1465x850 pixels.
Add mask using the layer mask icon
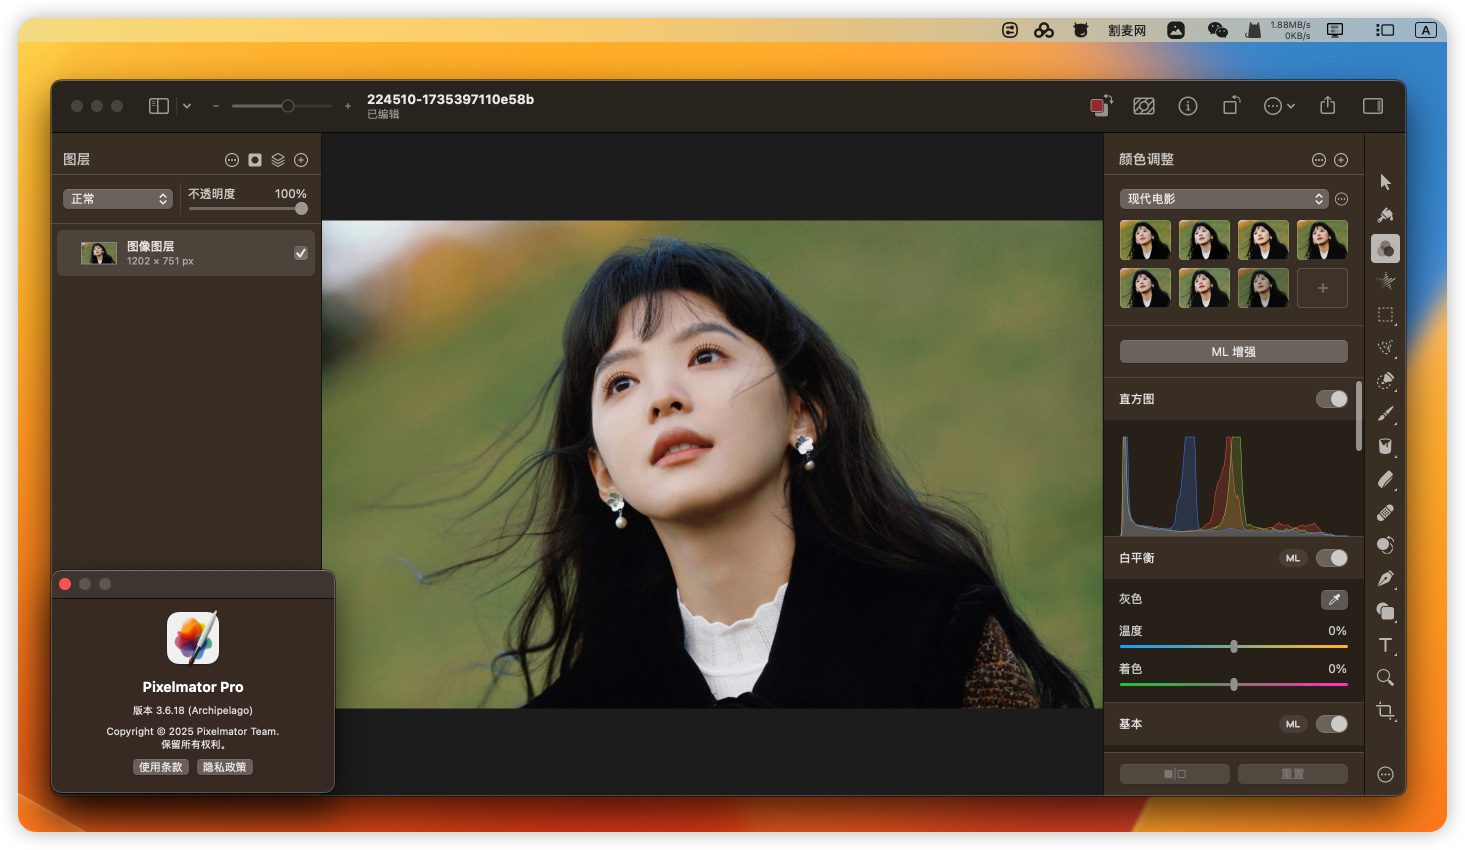255,160
